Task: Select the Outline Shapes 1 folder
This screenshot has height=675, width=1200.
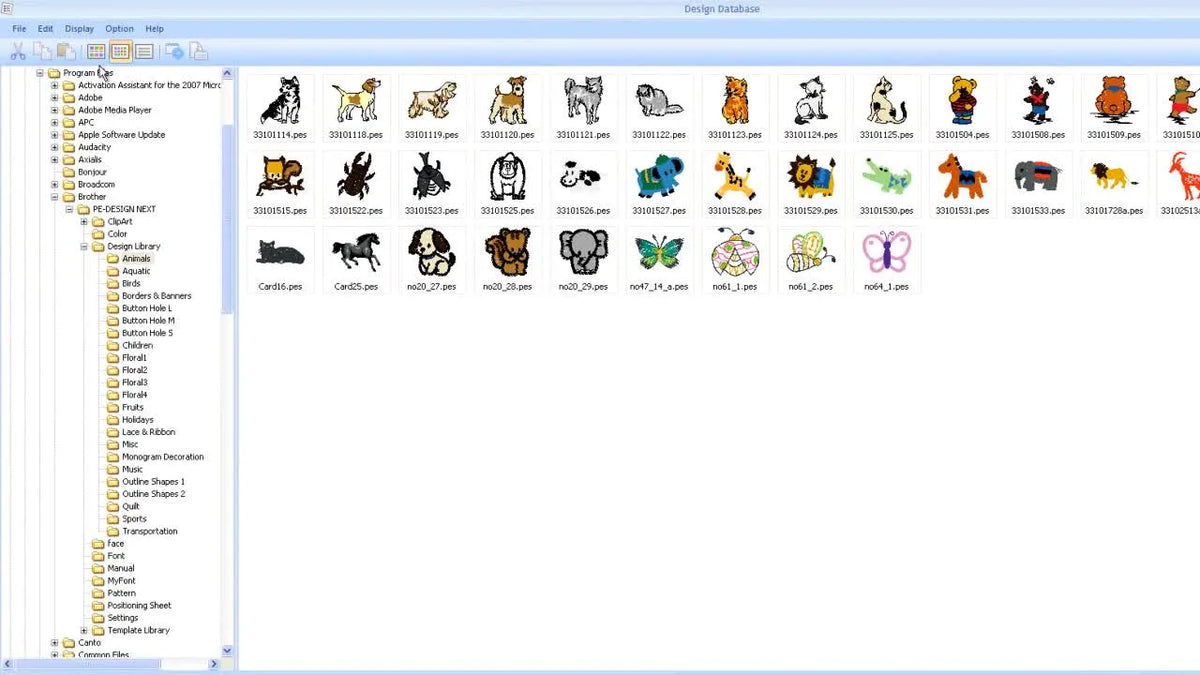Action: click(153, 481)
